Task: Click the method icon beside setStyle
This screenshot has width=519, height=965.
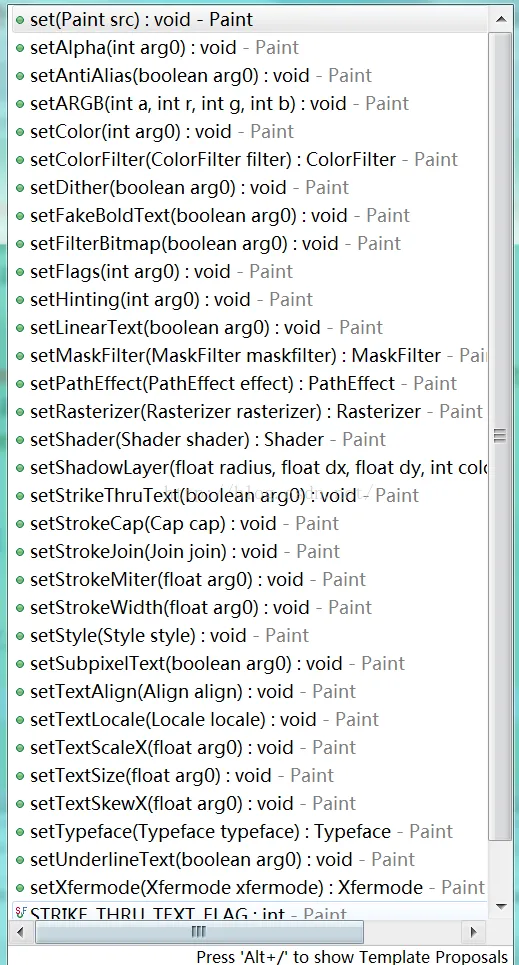Action: click(20, 636)
